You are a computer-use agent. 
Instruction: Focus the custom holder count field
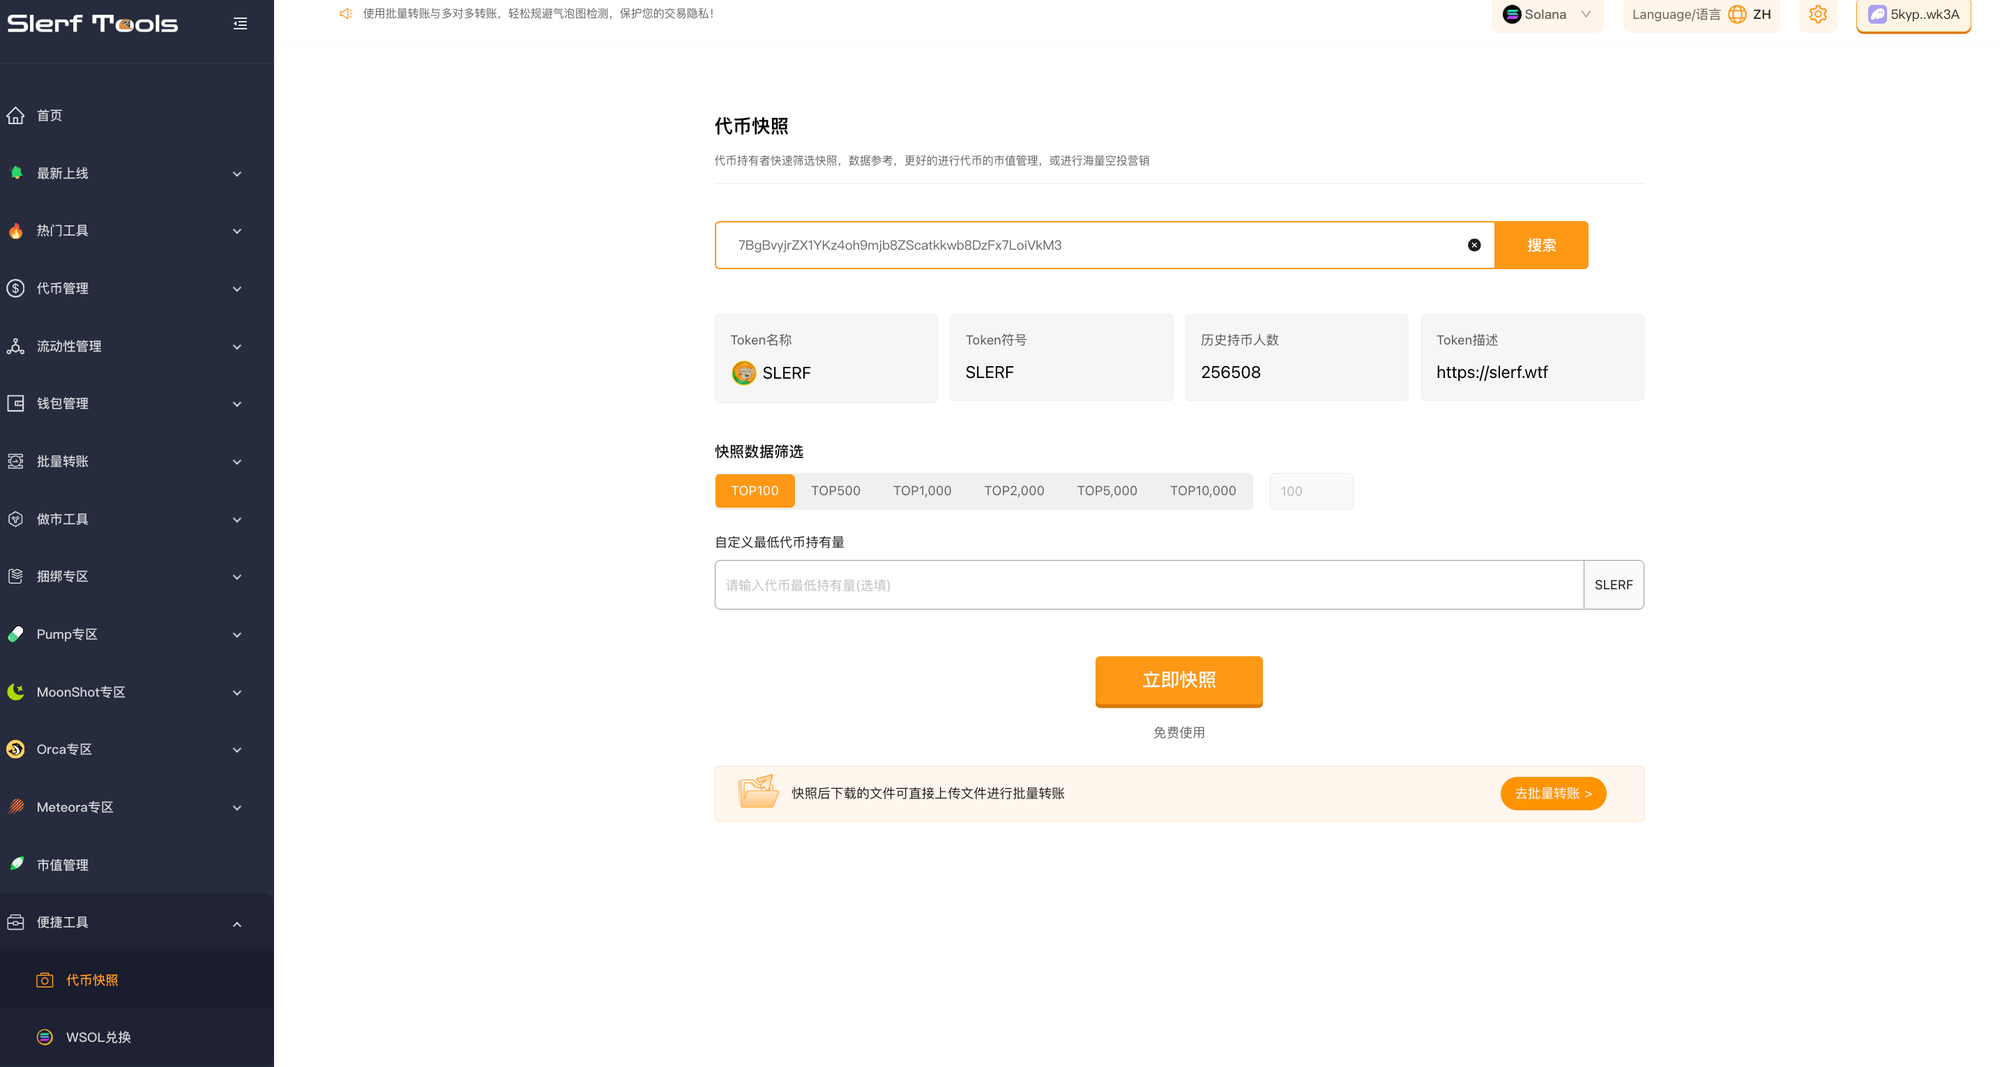click(x=1311, y=491)
